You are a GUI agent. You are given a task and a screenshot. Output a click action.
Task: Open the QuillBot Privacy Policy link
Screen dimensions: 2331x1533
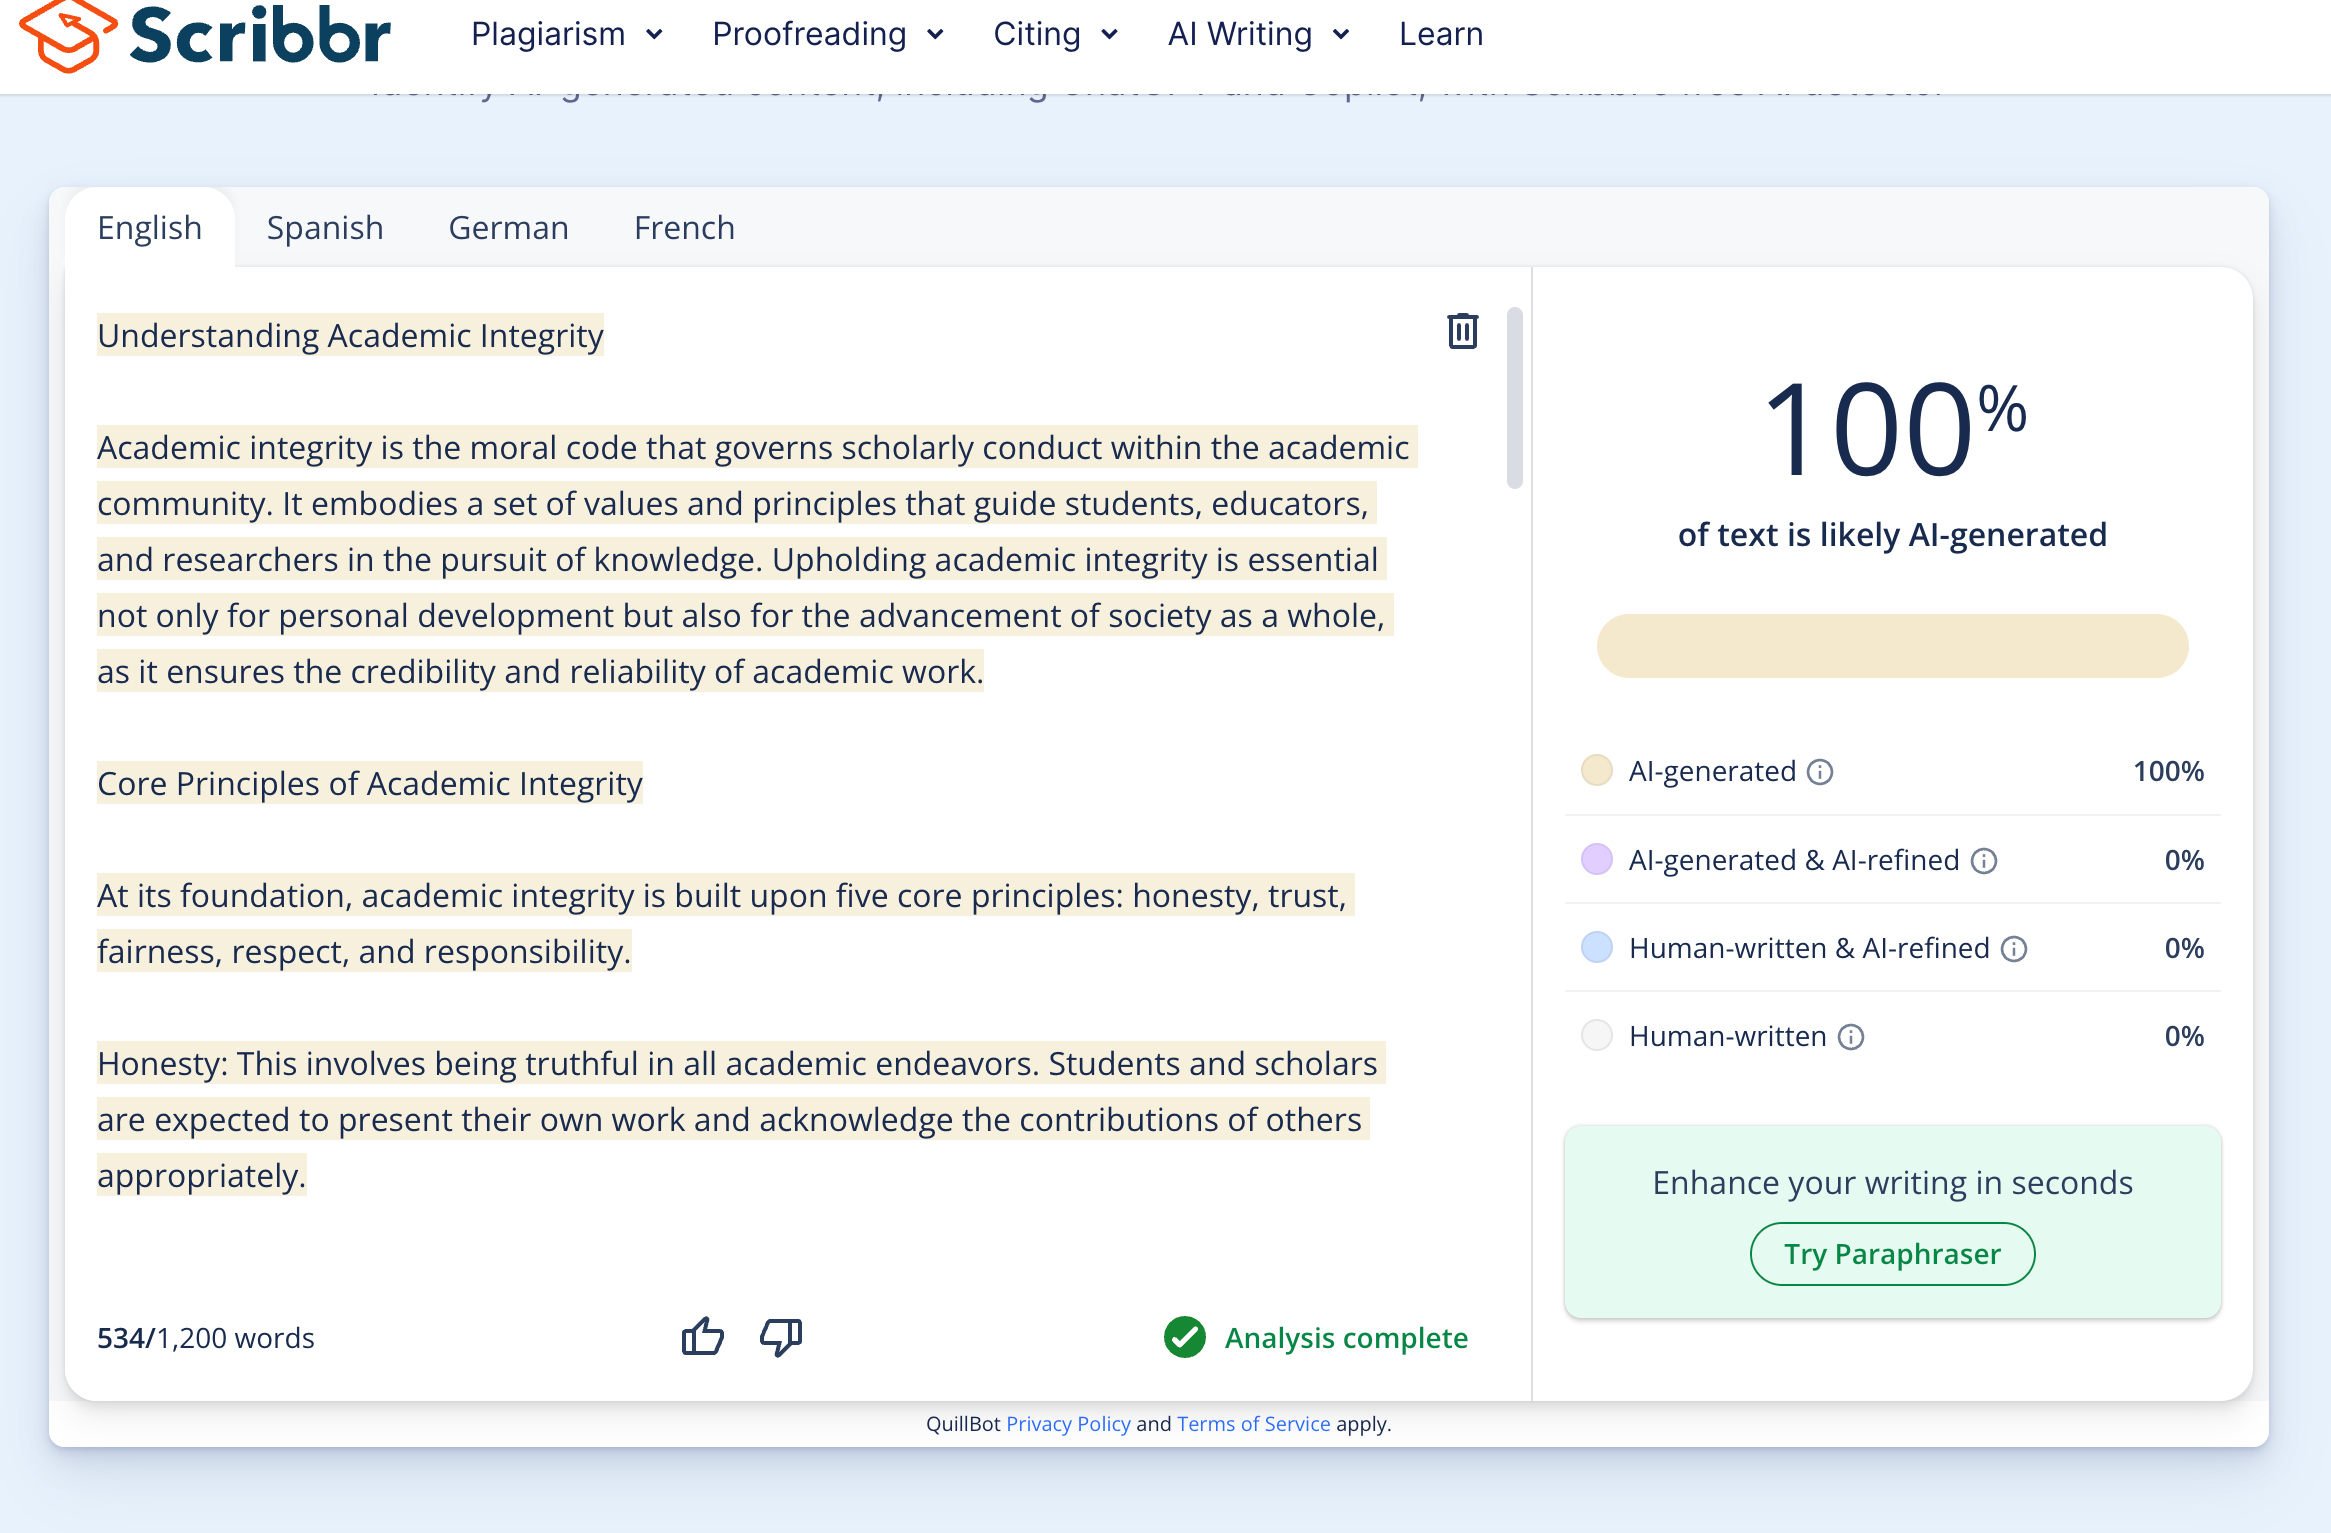[1068, 1424]
